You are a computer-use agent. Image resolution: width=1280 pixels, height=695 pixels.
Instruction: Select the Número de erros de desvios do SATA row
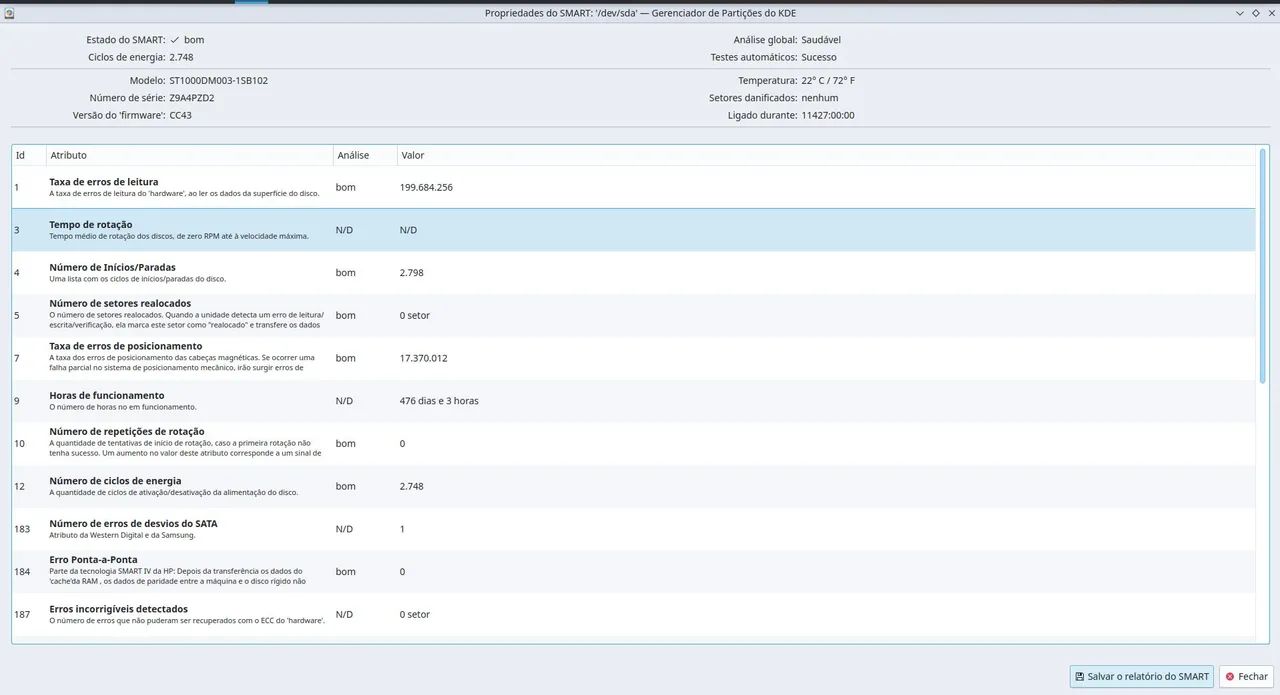point(634,529)
